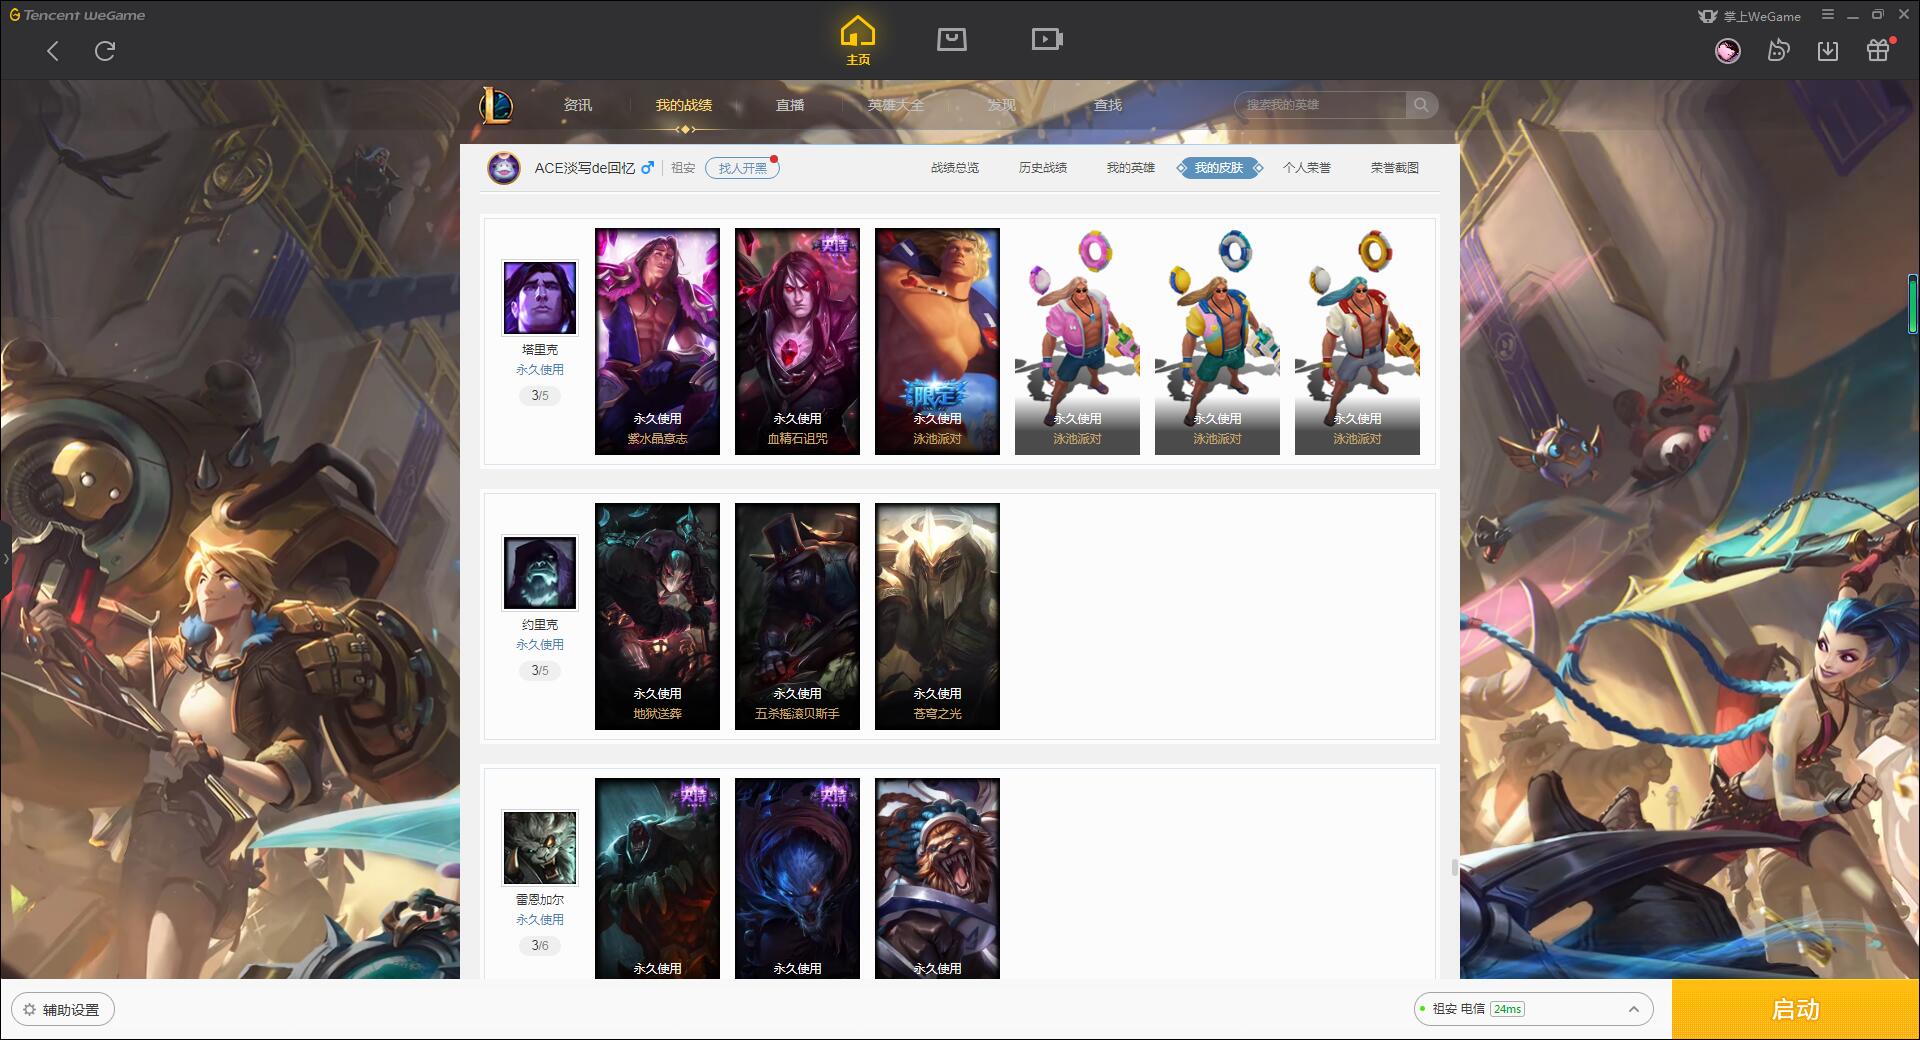Open the yellow-blue 泳池派对 chroma card

1217,341
